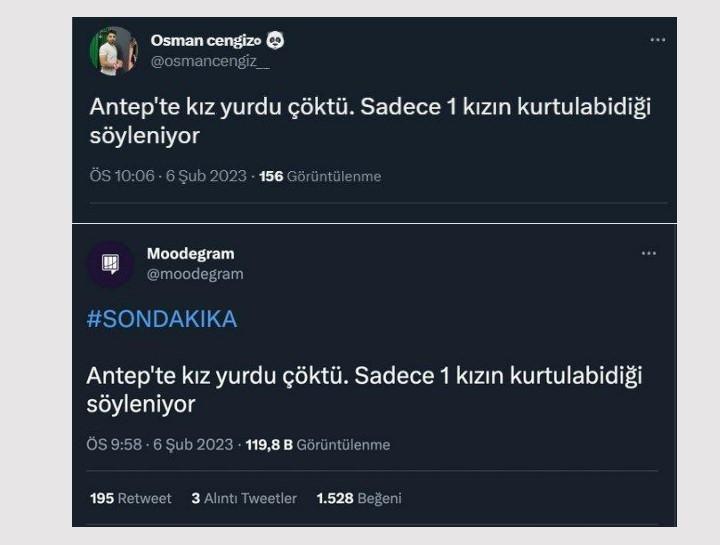Open the more options menu on Osman cengiz's tweet

657,40
